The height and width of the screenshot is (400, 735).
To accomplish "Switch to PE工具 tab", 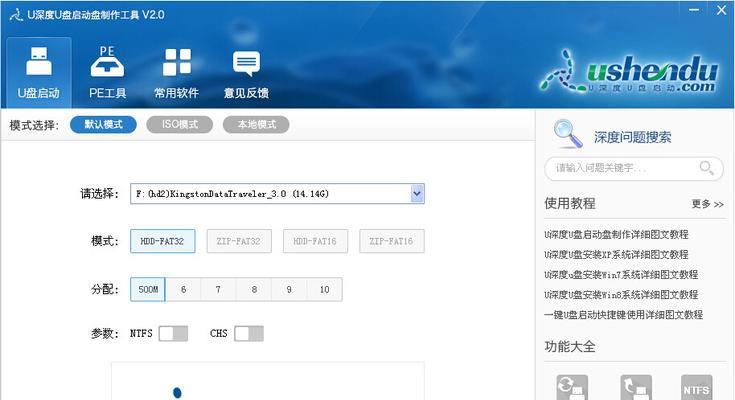I will click(107, 73).
